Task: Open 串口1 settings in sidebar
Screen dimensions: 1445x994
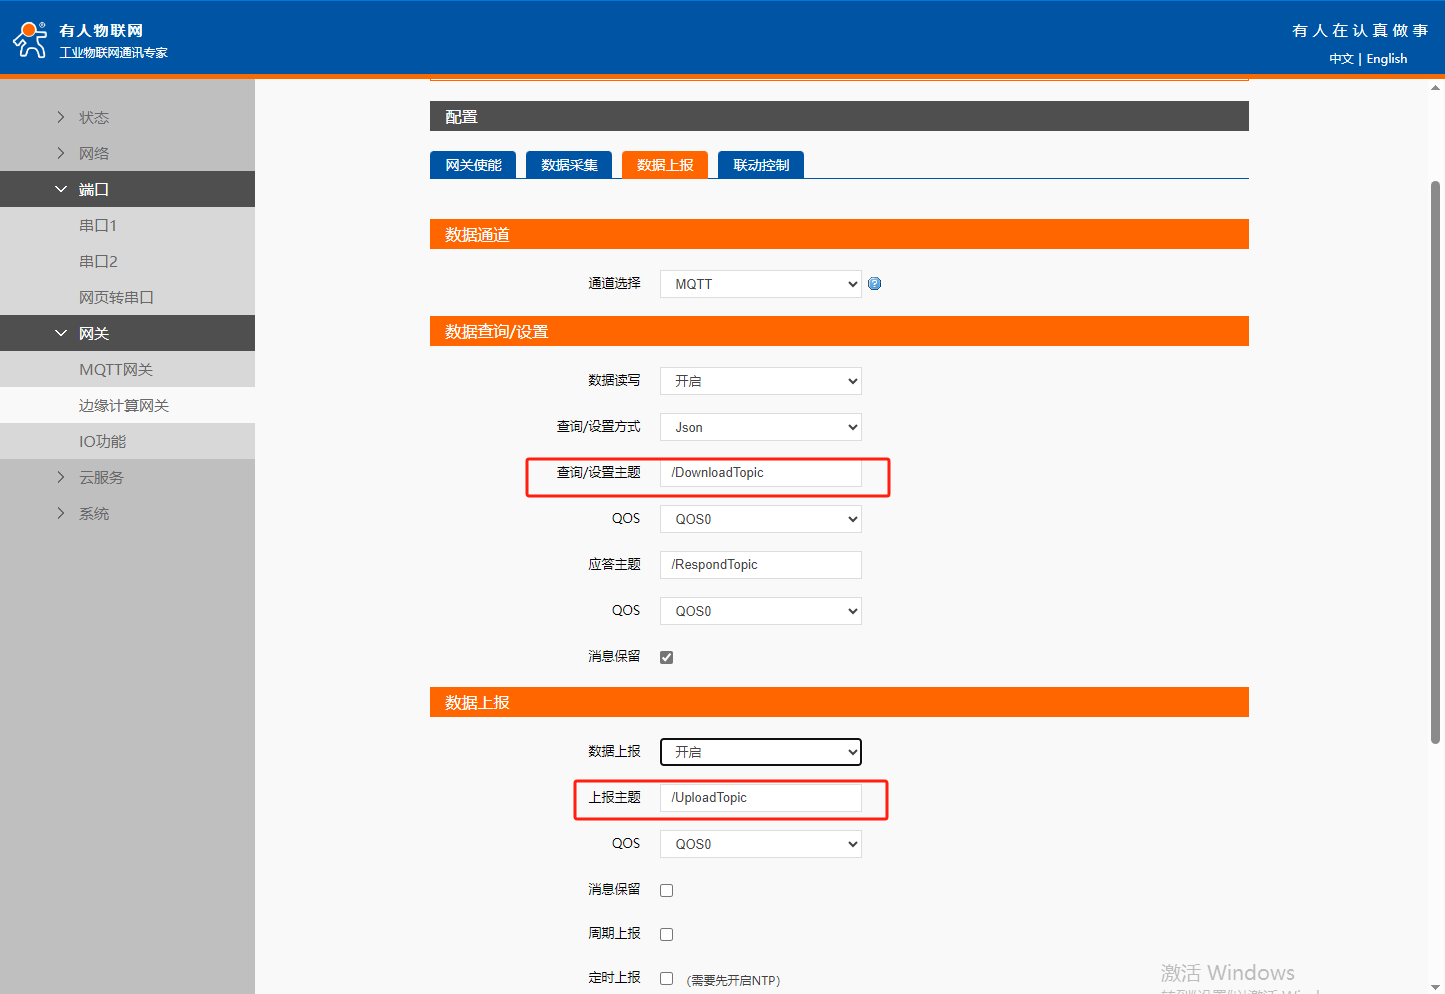Action: [98, 226]
